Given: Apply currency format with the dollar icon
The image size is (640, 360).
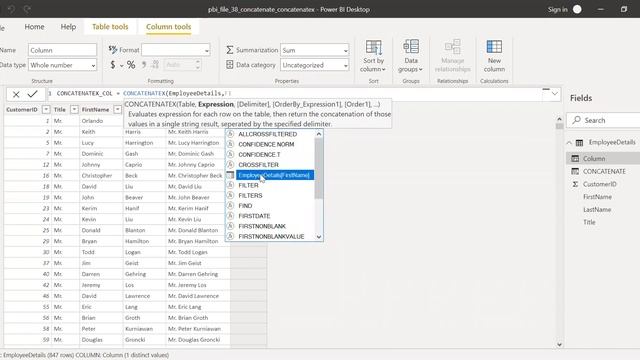Looking at the screenshot, I should [x=113, y=65].
